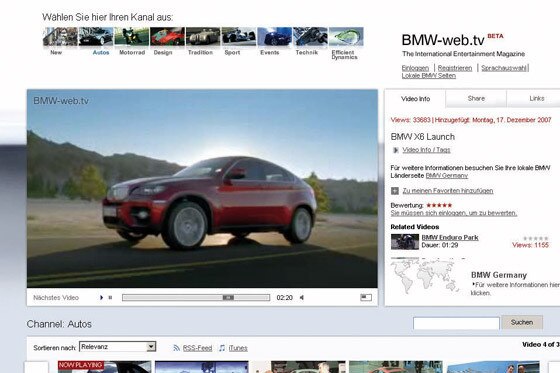Select the Sport channel thumbnail
This screenshot has height=373, width=560.
click(x=239, y=36)
